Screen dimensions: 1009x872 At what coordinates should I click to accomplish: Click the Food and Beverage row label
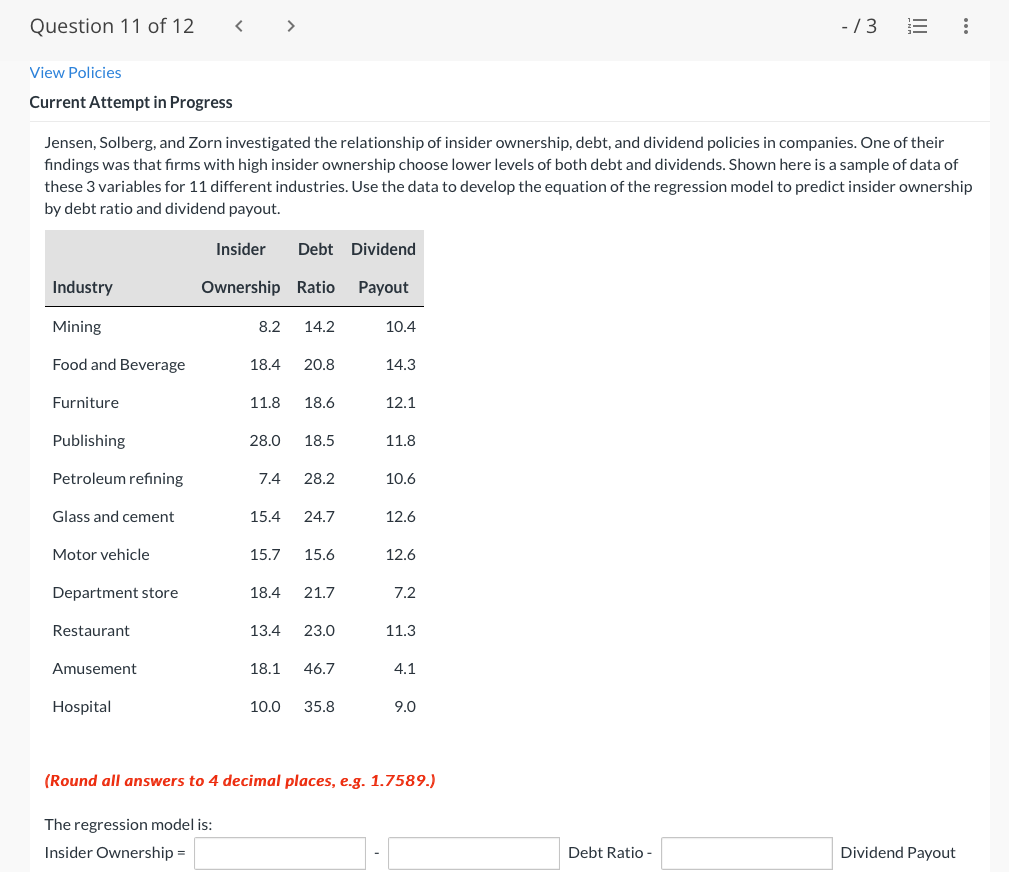point(118,364)
